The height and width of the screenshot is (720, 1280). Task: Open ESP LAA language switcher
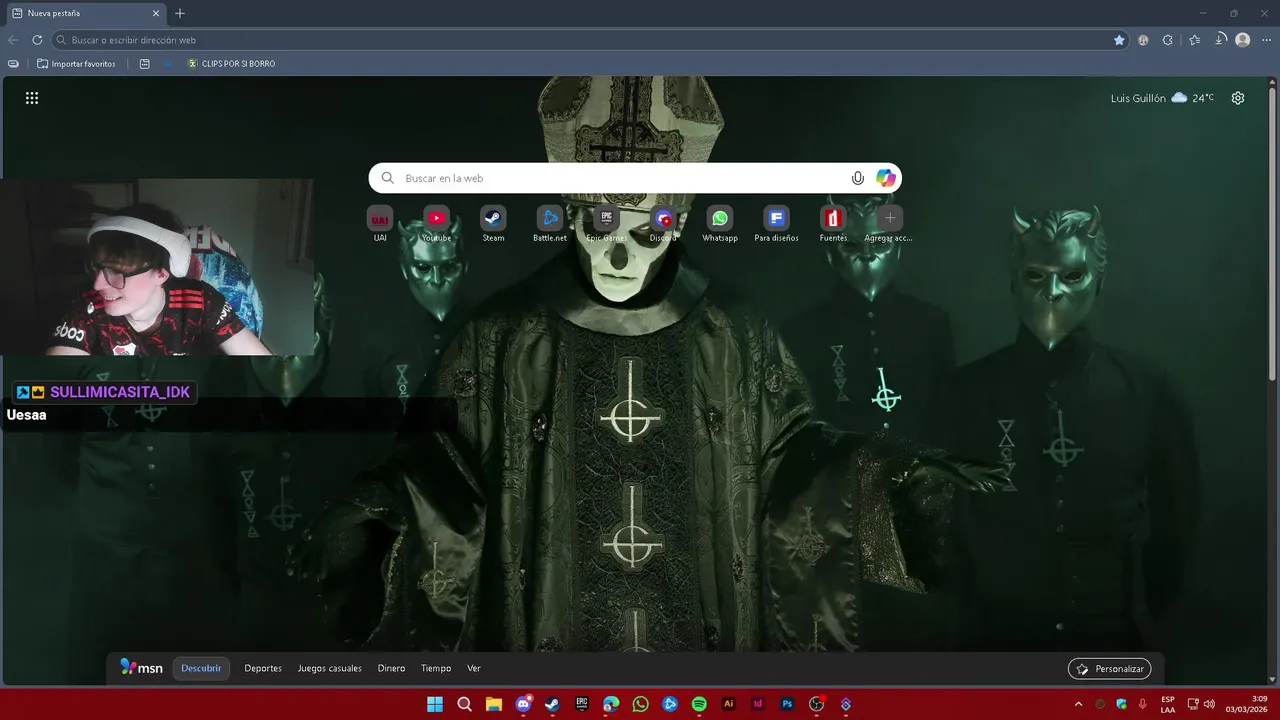click(1168, 704)
